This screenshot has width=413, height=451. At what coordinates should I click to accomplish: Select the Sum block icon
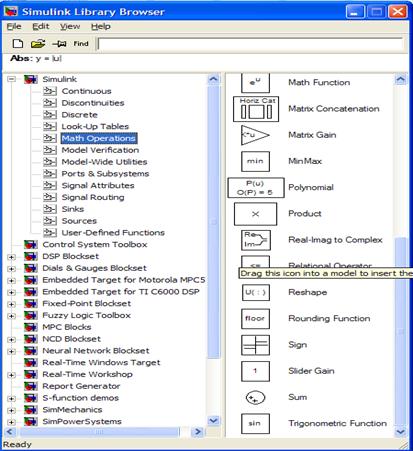point(255,398)
